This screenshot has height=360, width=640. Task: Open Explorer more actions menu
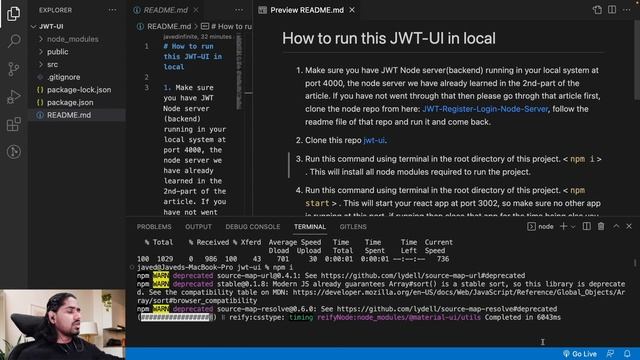pyautogui.click(x=112, y=10)
